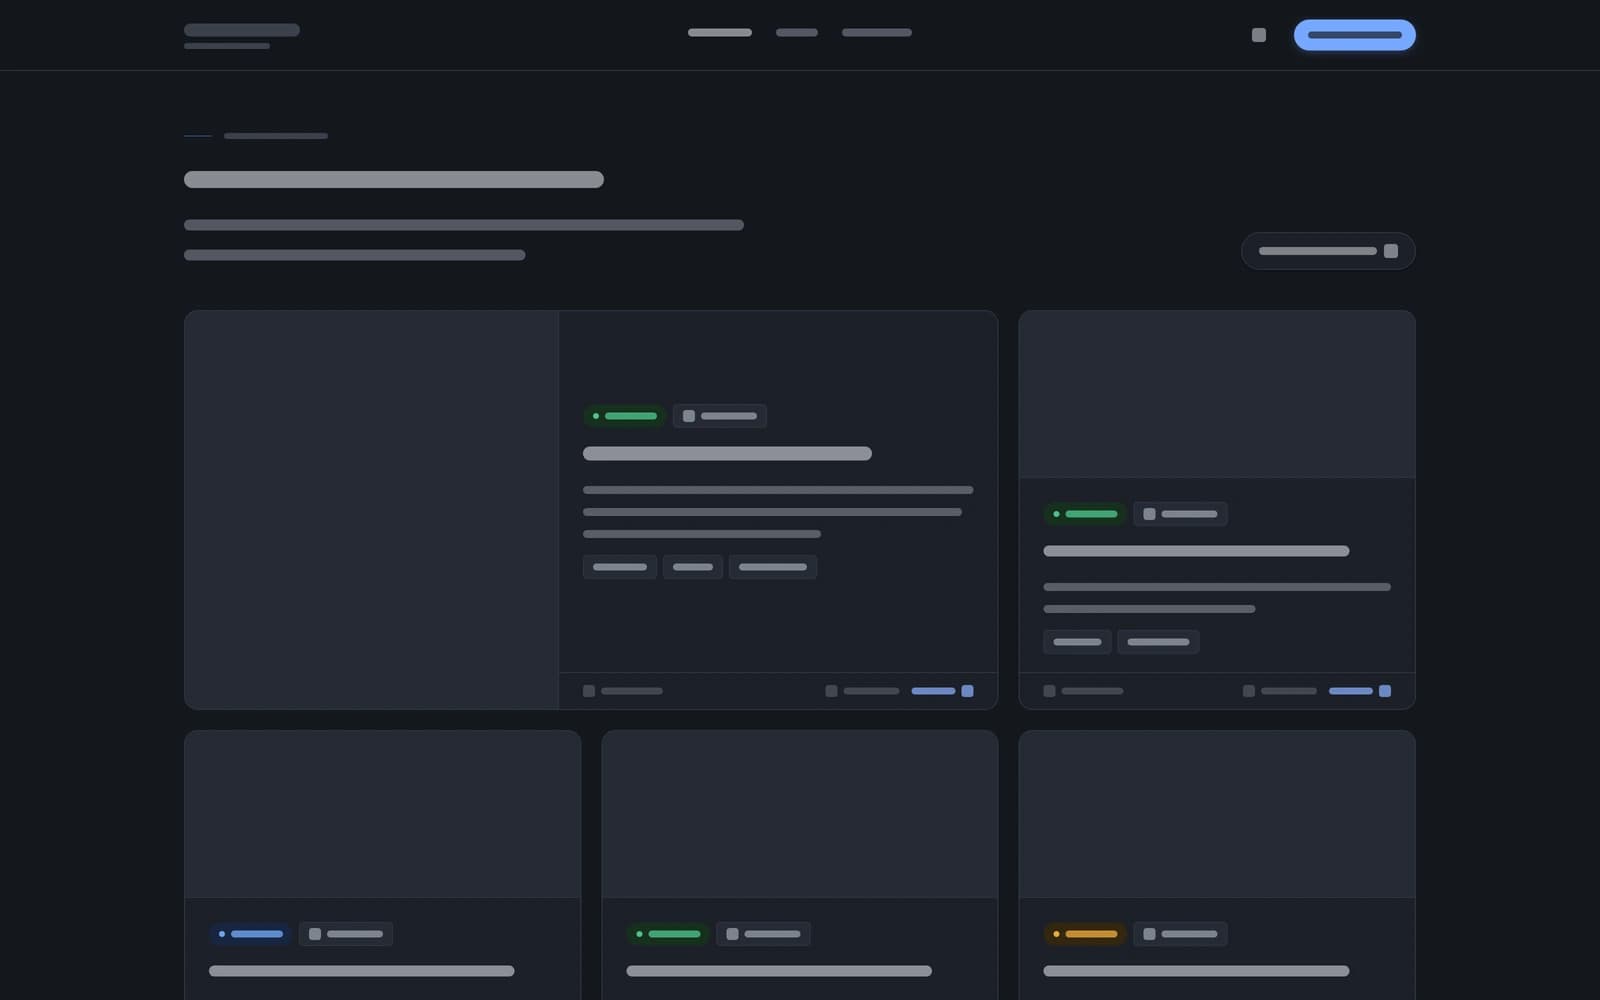The width and height of the screenshot is (1600, 1000).
Task: Open the title line of the top-right card
Action: click(x=1196, y=551)
